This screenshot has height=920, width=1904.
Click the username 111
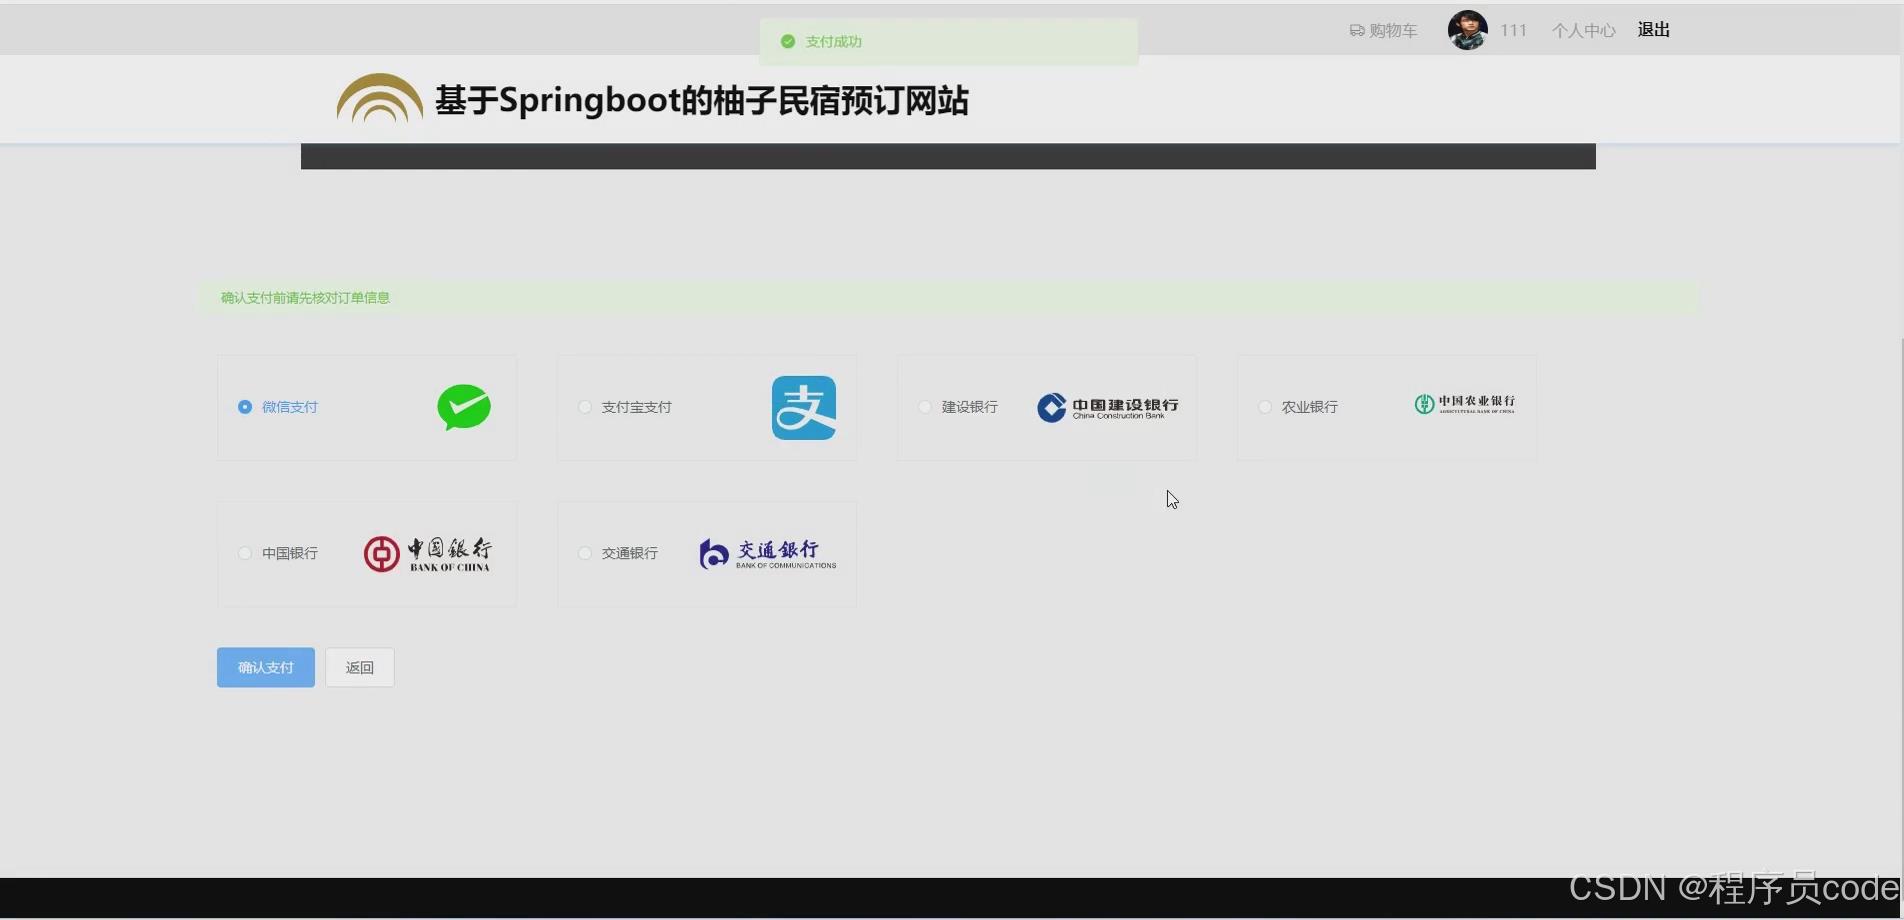click(x=1514, y=31)
